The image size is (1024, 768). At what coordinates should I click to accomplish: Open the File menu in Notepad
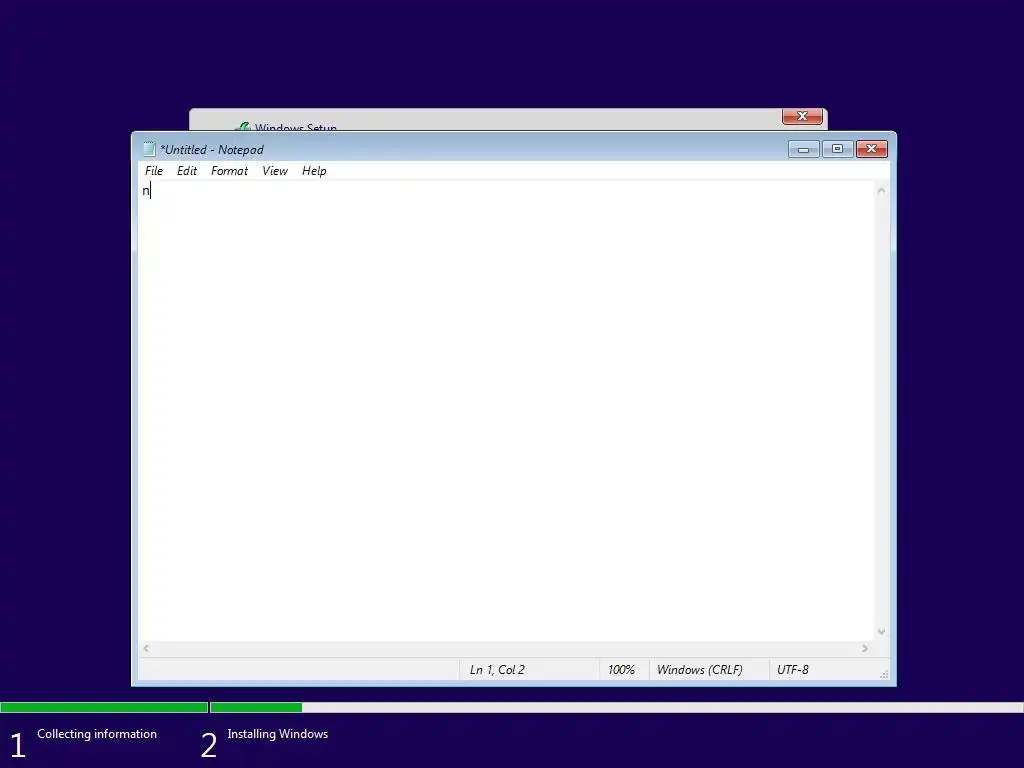[153, 171]
